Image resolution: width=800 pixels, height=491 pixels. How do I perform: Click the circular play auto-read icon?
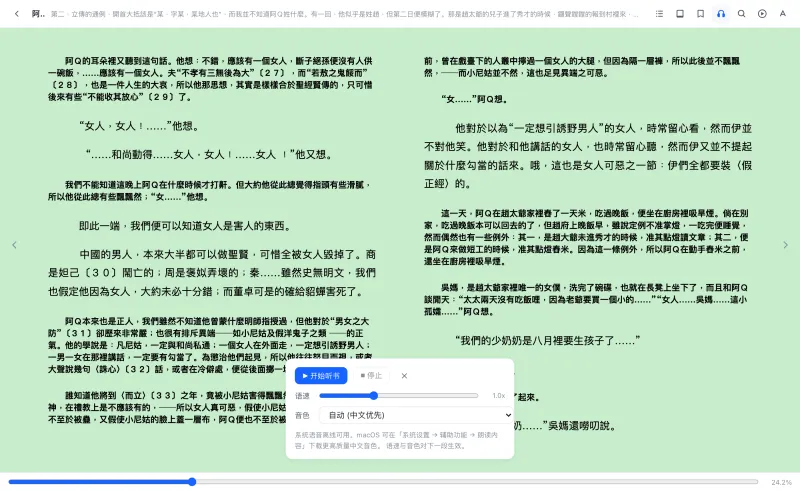762,14
